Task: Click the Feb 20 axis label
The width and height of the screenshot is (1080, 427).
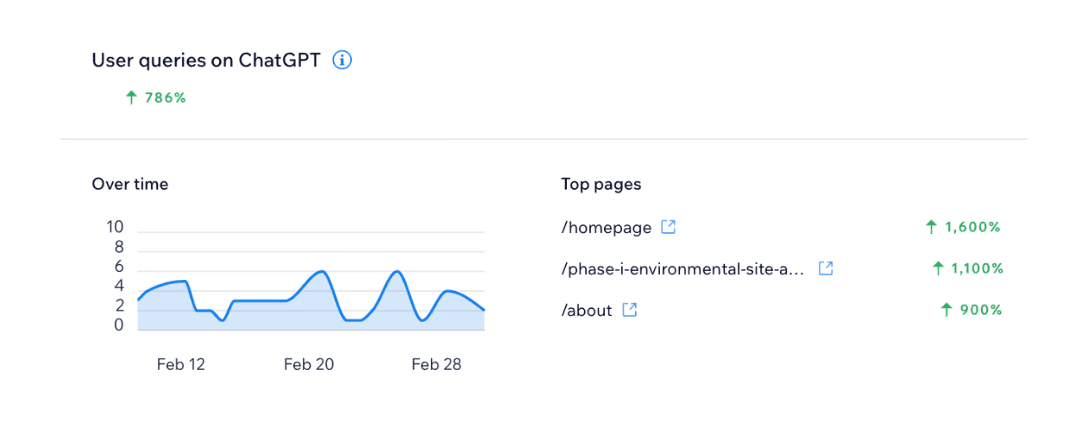Action: pos(309,365)
